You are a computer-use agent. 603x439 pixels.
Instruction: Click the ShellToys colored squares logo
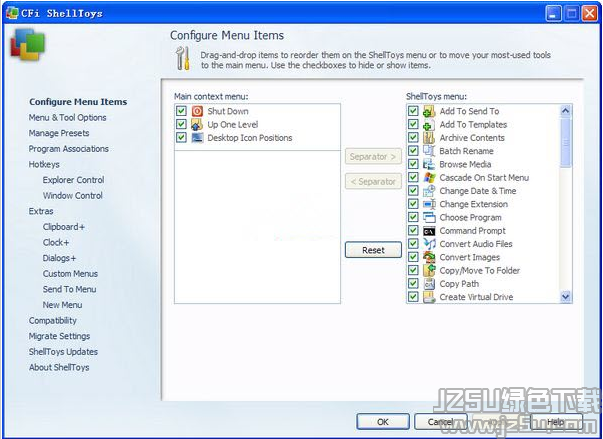[x=28, y=44]
